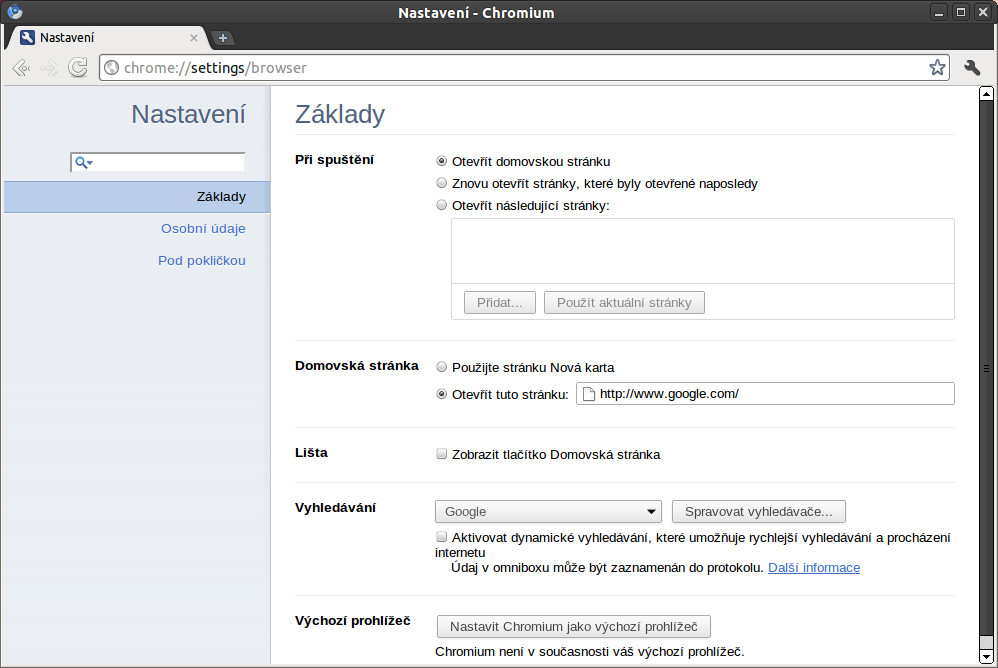Image resolution: width=998 pixels, height=668 pixels.
Task: Open the wrench menu icon
Action: 972,67
